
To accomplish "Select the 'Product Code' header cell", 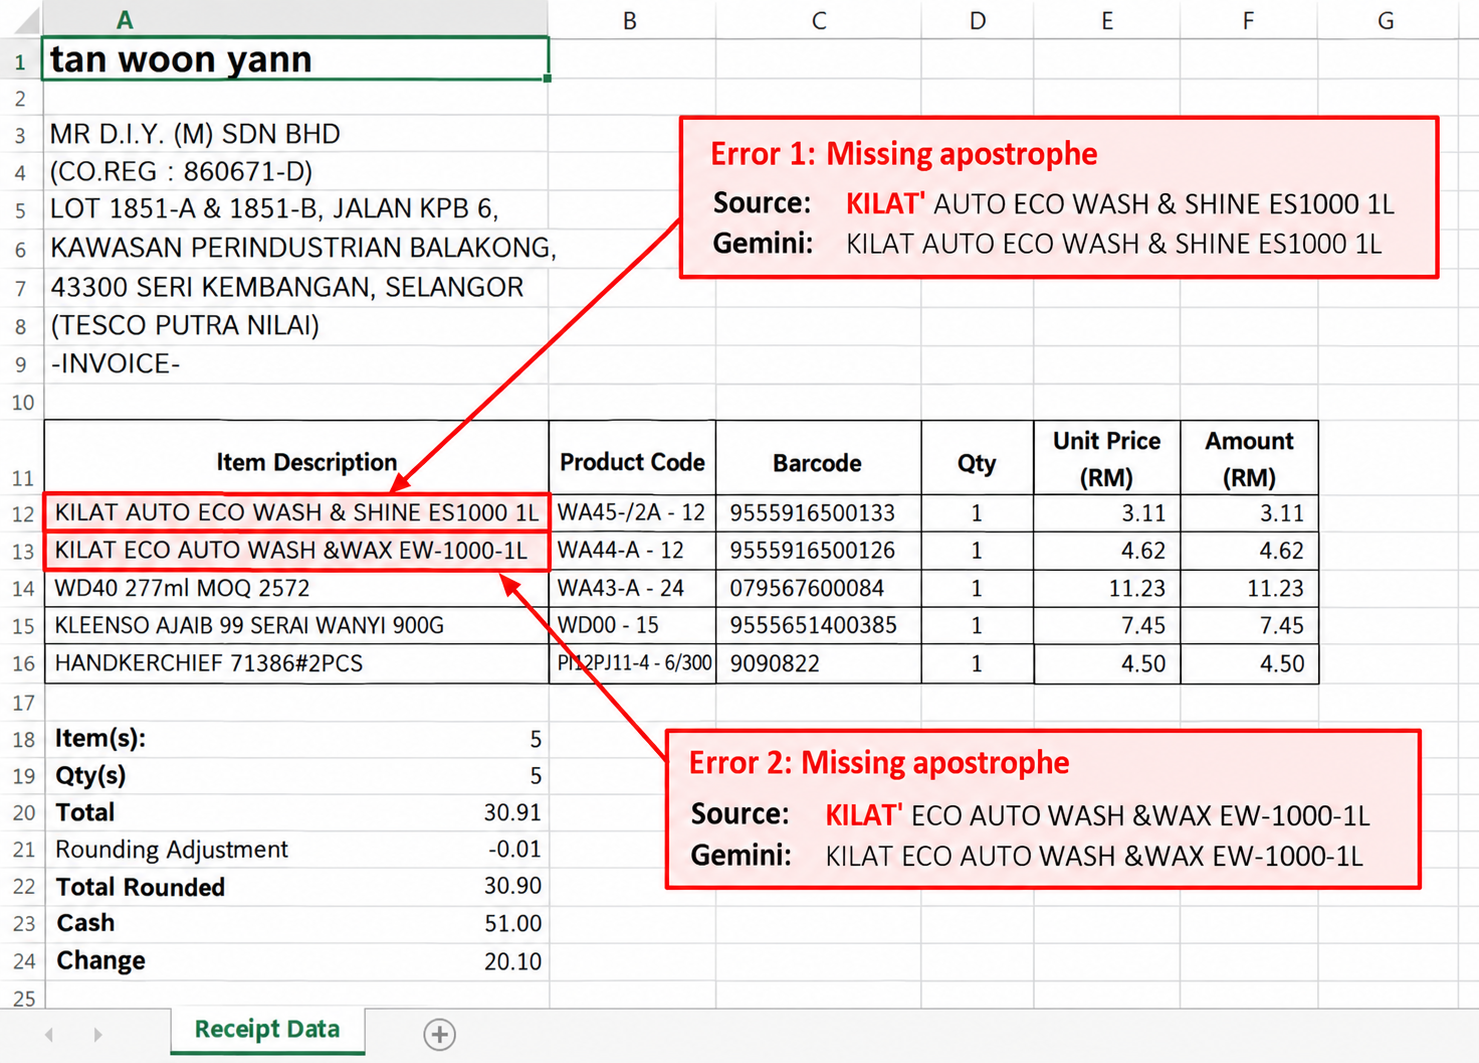I will pyautogui.click(x=632, y=458).
